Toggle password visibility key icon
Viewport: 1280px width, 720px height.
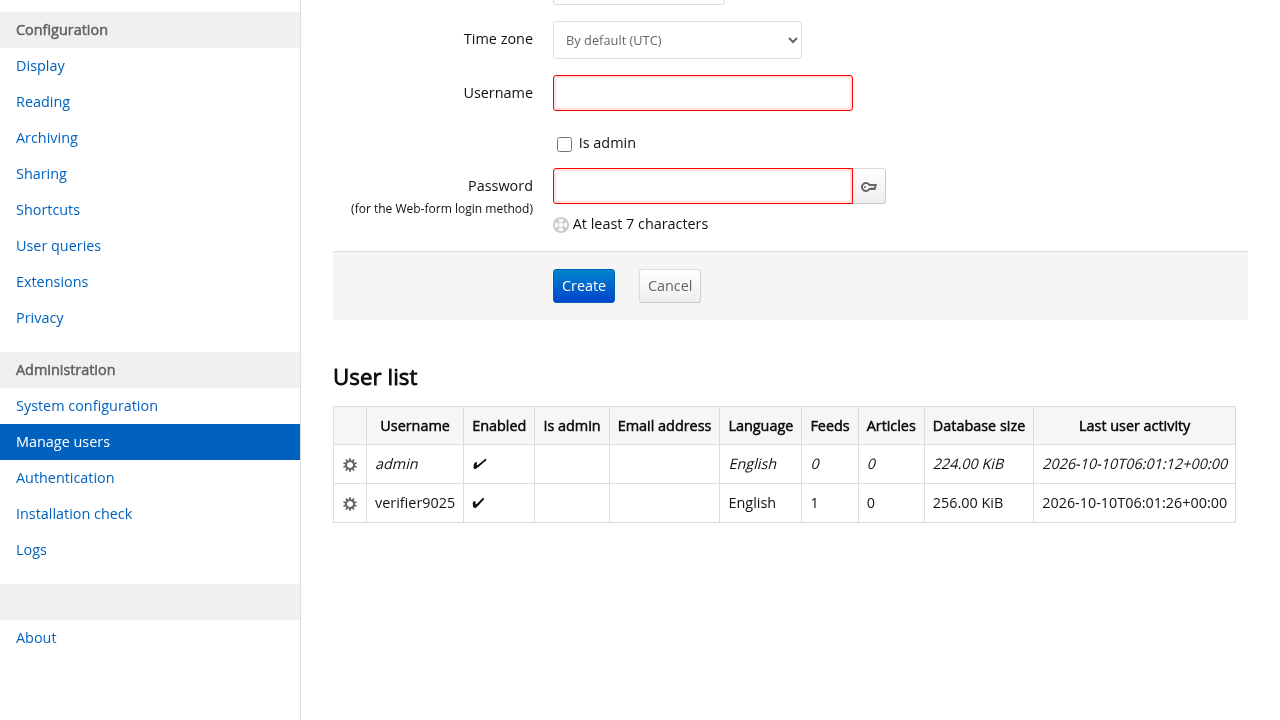[x=869, y=186]
